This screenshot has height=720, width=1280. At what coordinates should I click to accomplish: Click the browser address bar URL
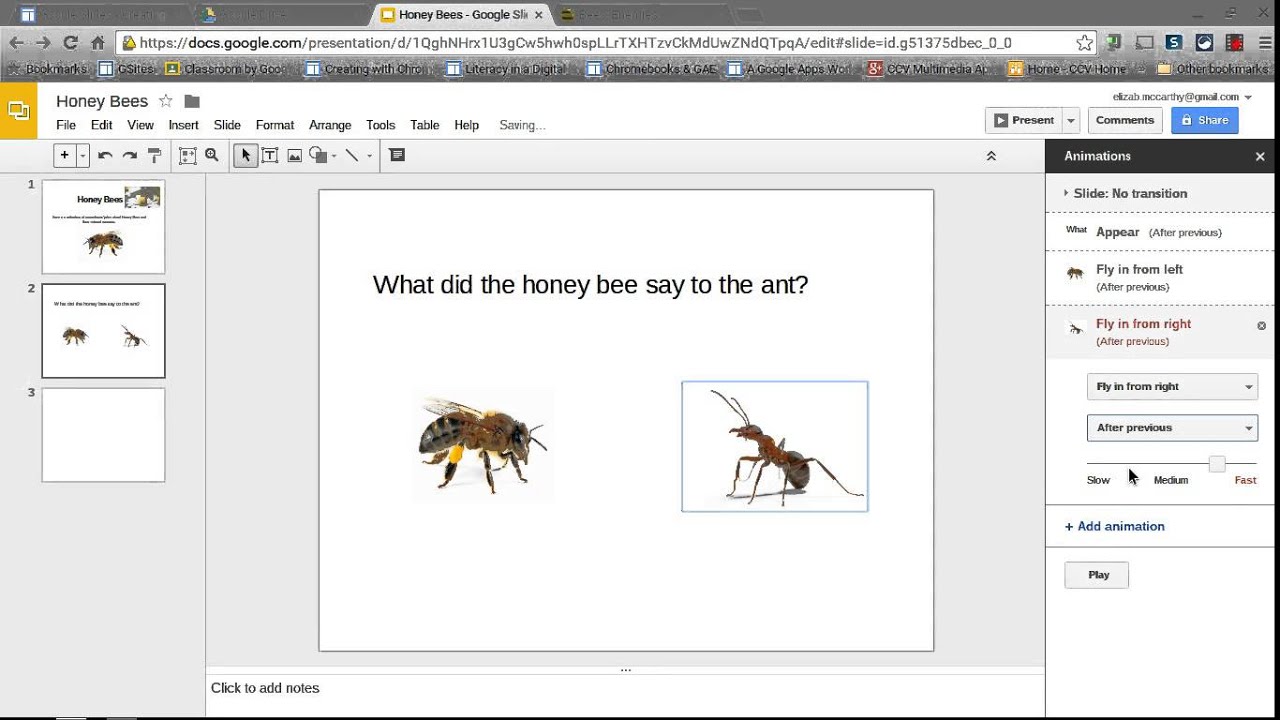[x=575, y=43]
